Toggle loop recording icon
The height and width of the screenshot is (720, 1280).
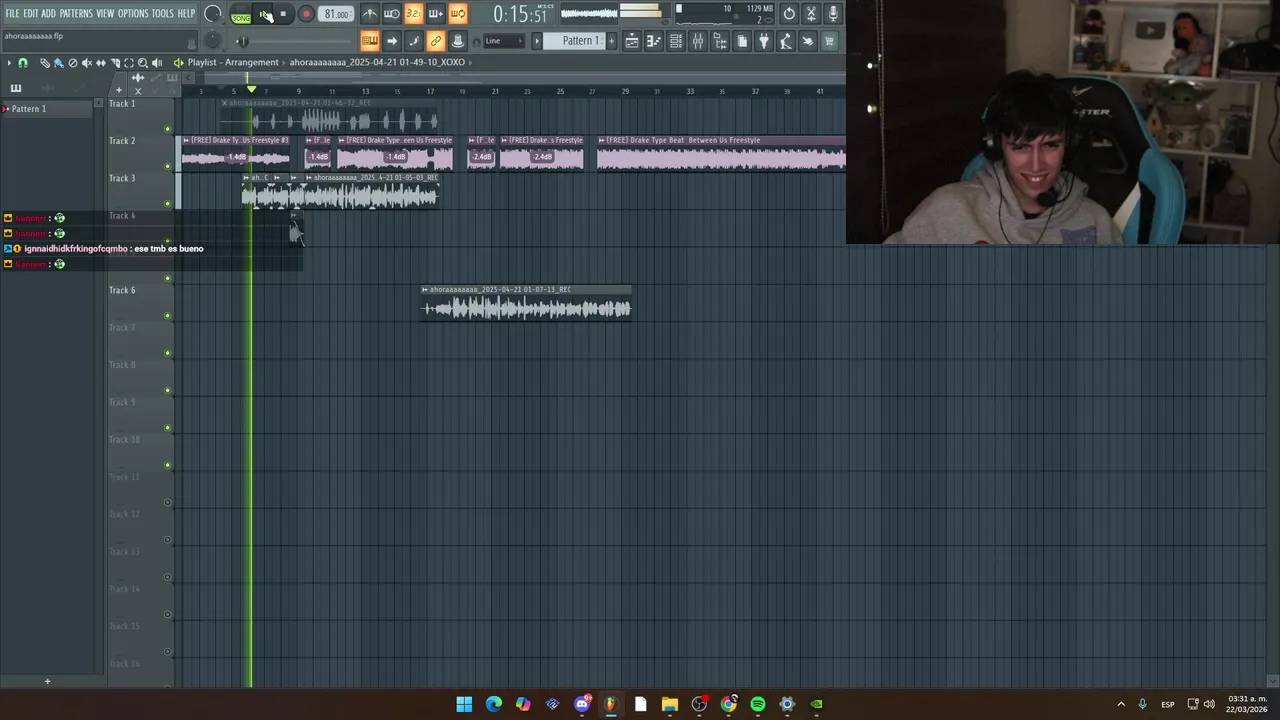tap(457, 13)
